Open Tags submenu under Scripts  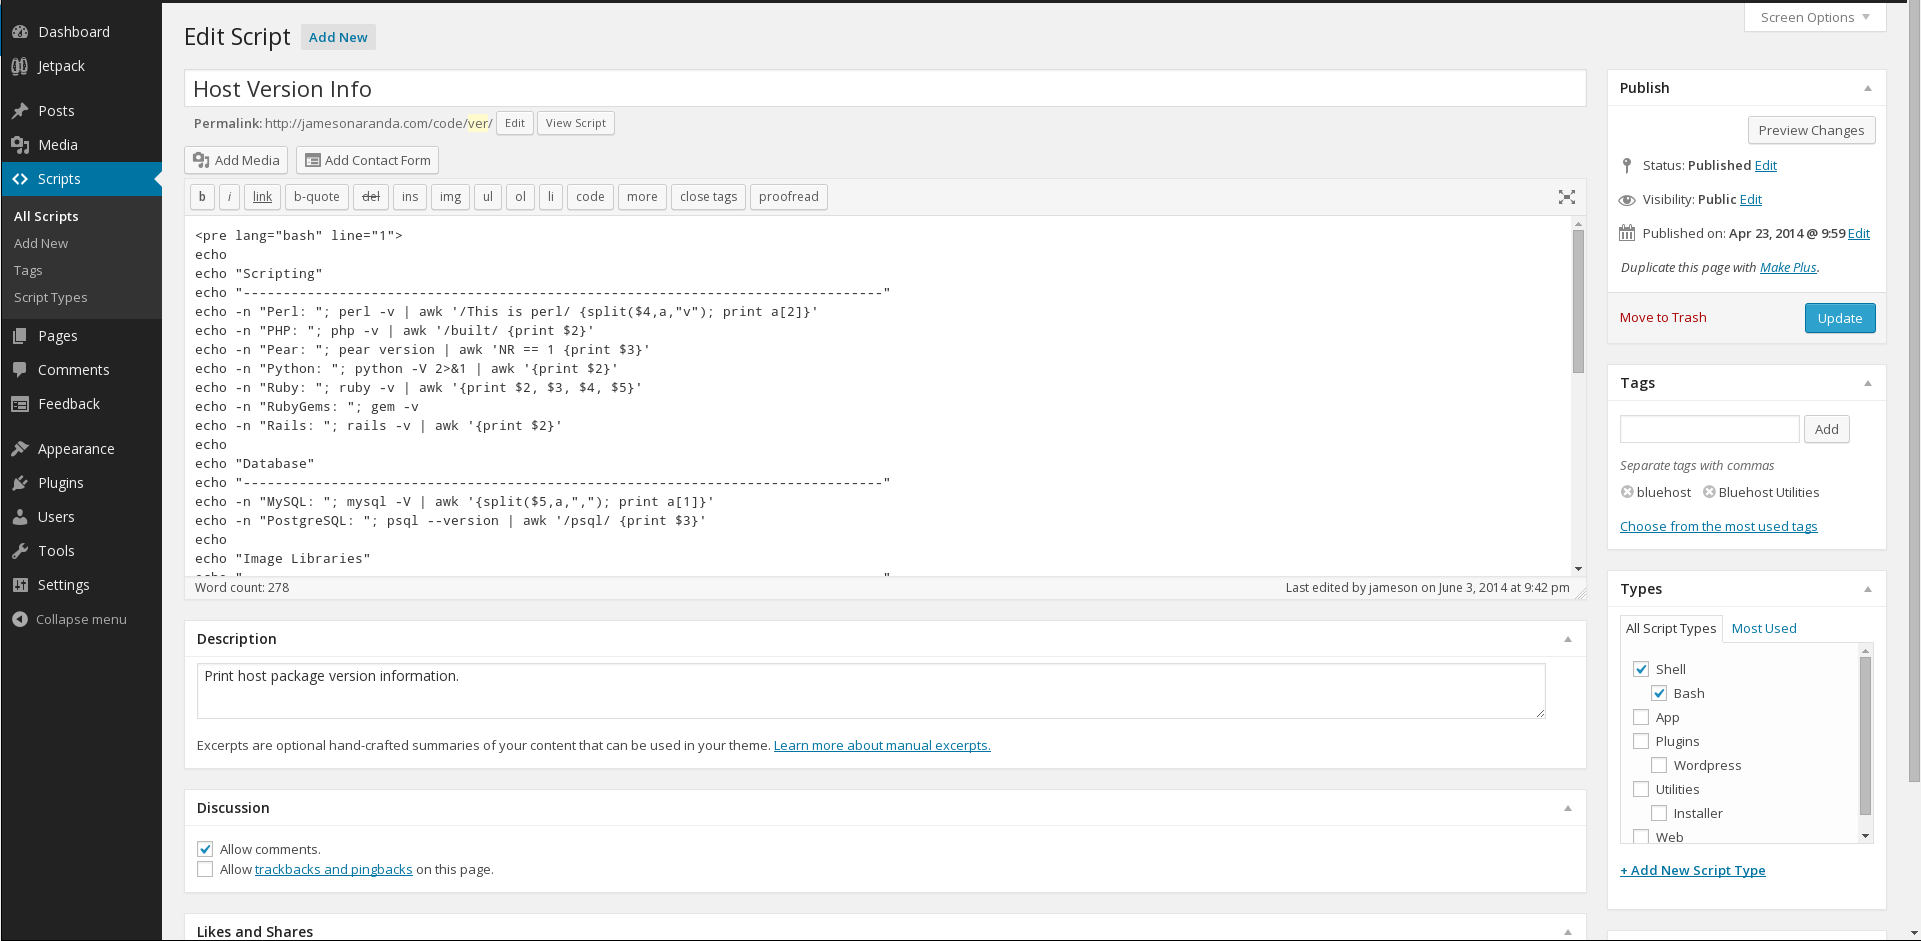[x=28, y=270]
